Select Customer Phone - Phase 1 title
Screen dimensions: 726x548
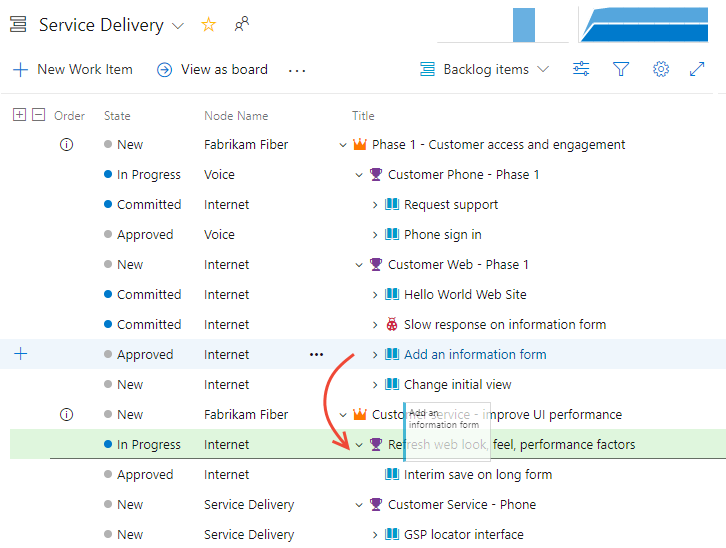(463, 175)
